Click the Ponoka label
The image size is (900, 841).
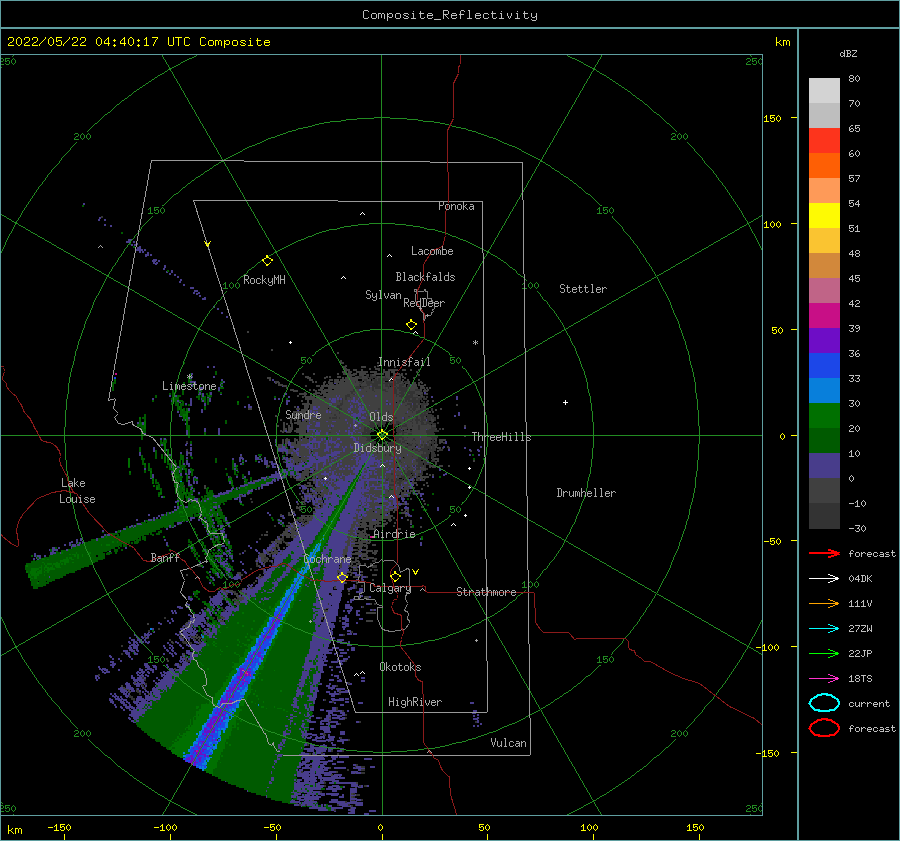pos(456,206)
